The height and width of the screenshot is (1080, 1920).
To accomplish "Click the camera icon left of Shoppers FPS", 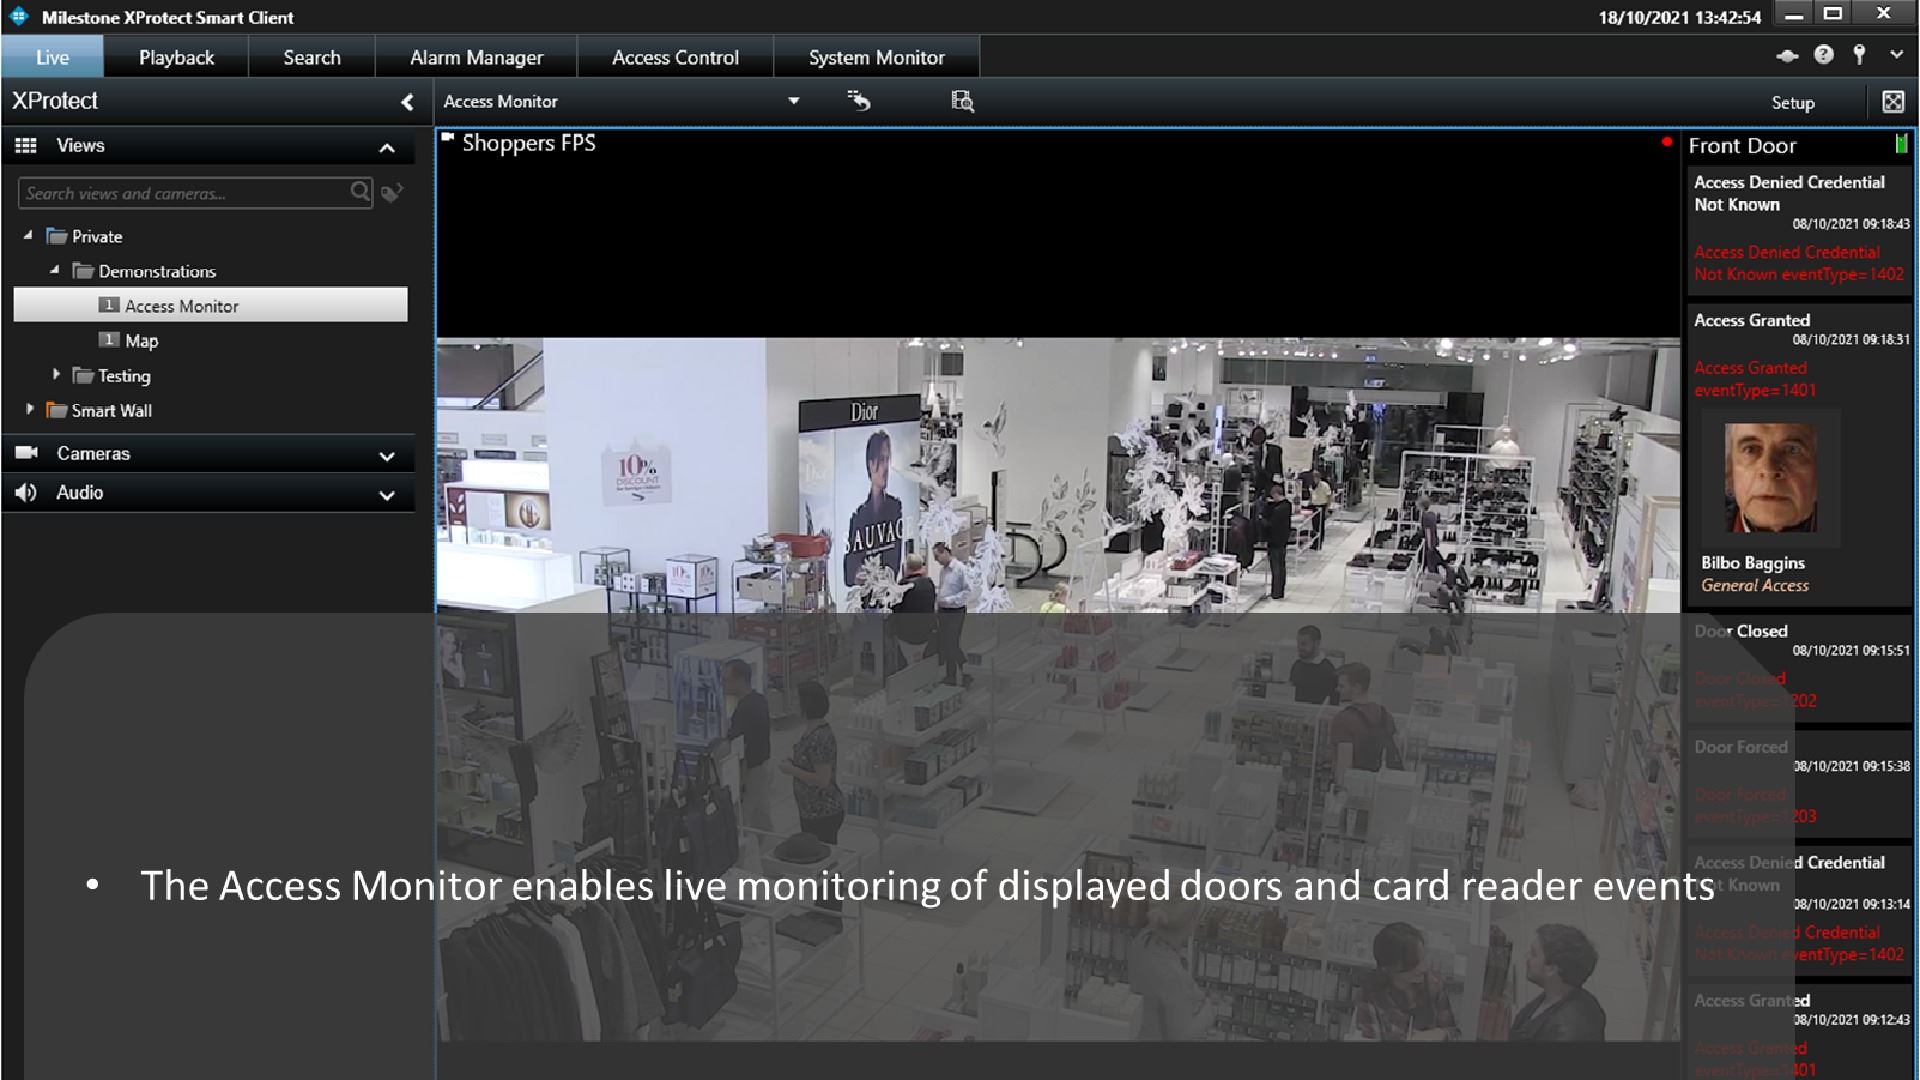I will (448, 138).
